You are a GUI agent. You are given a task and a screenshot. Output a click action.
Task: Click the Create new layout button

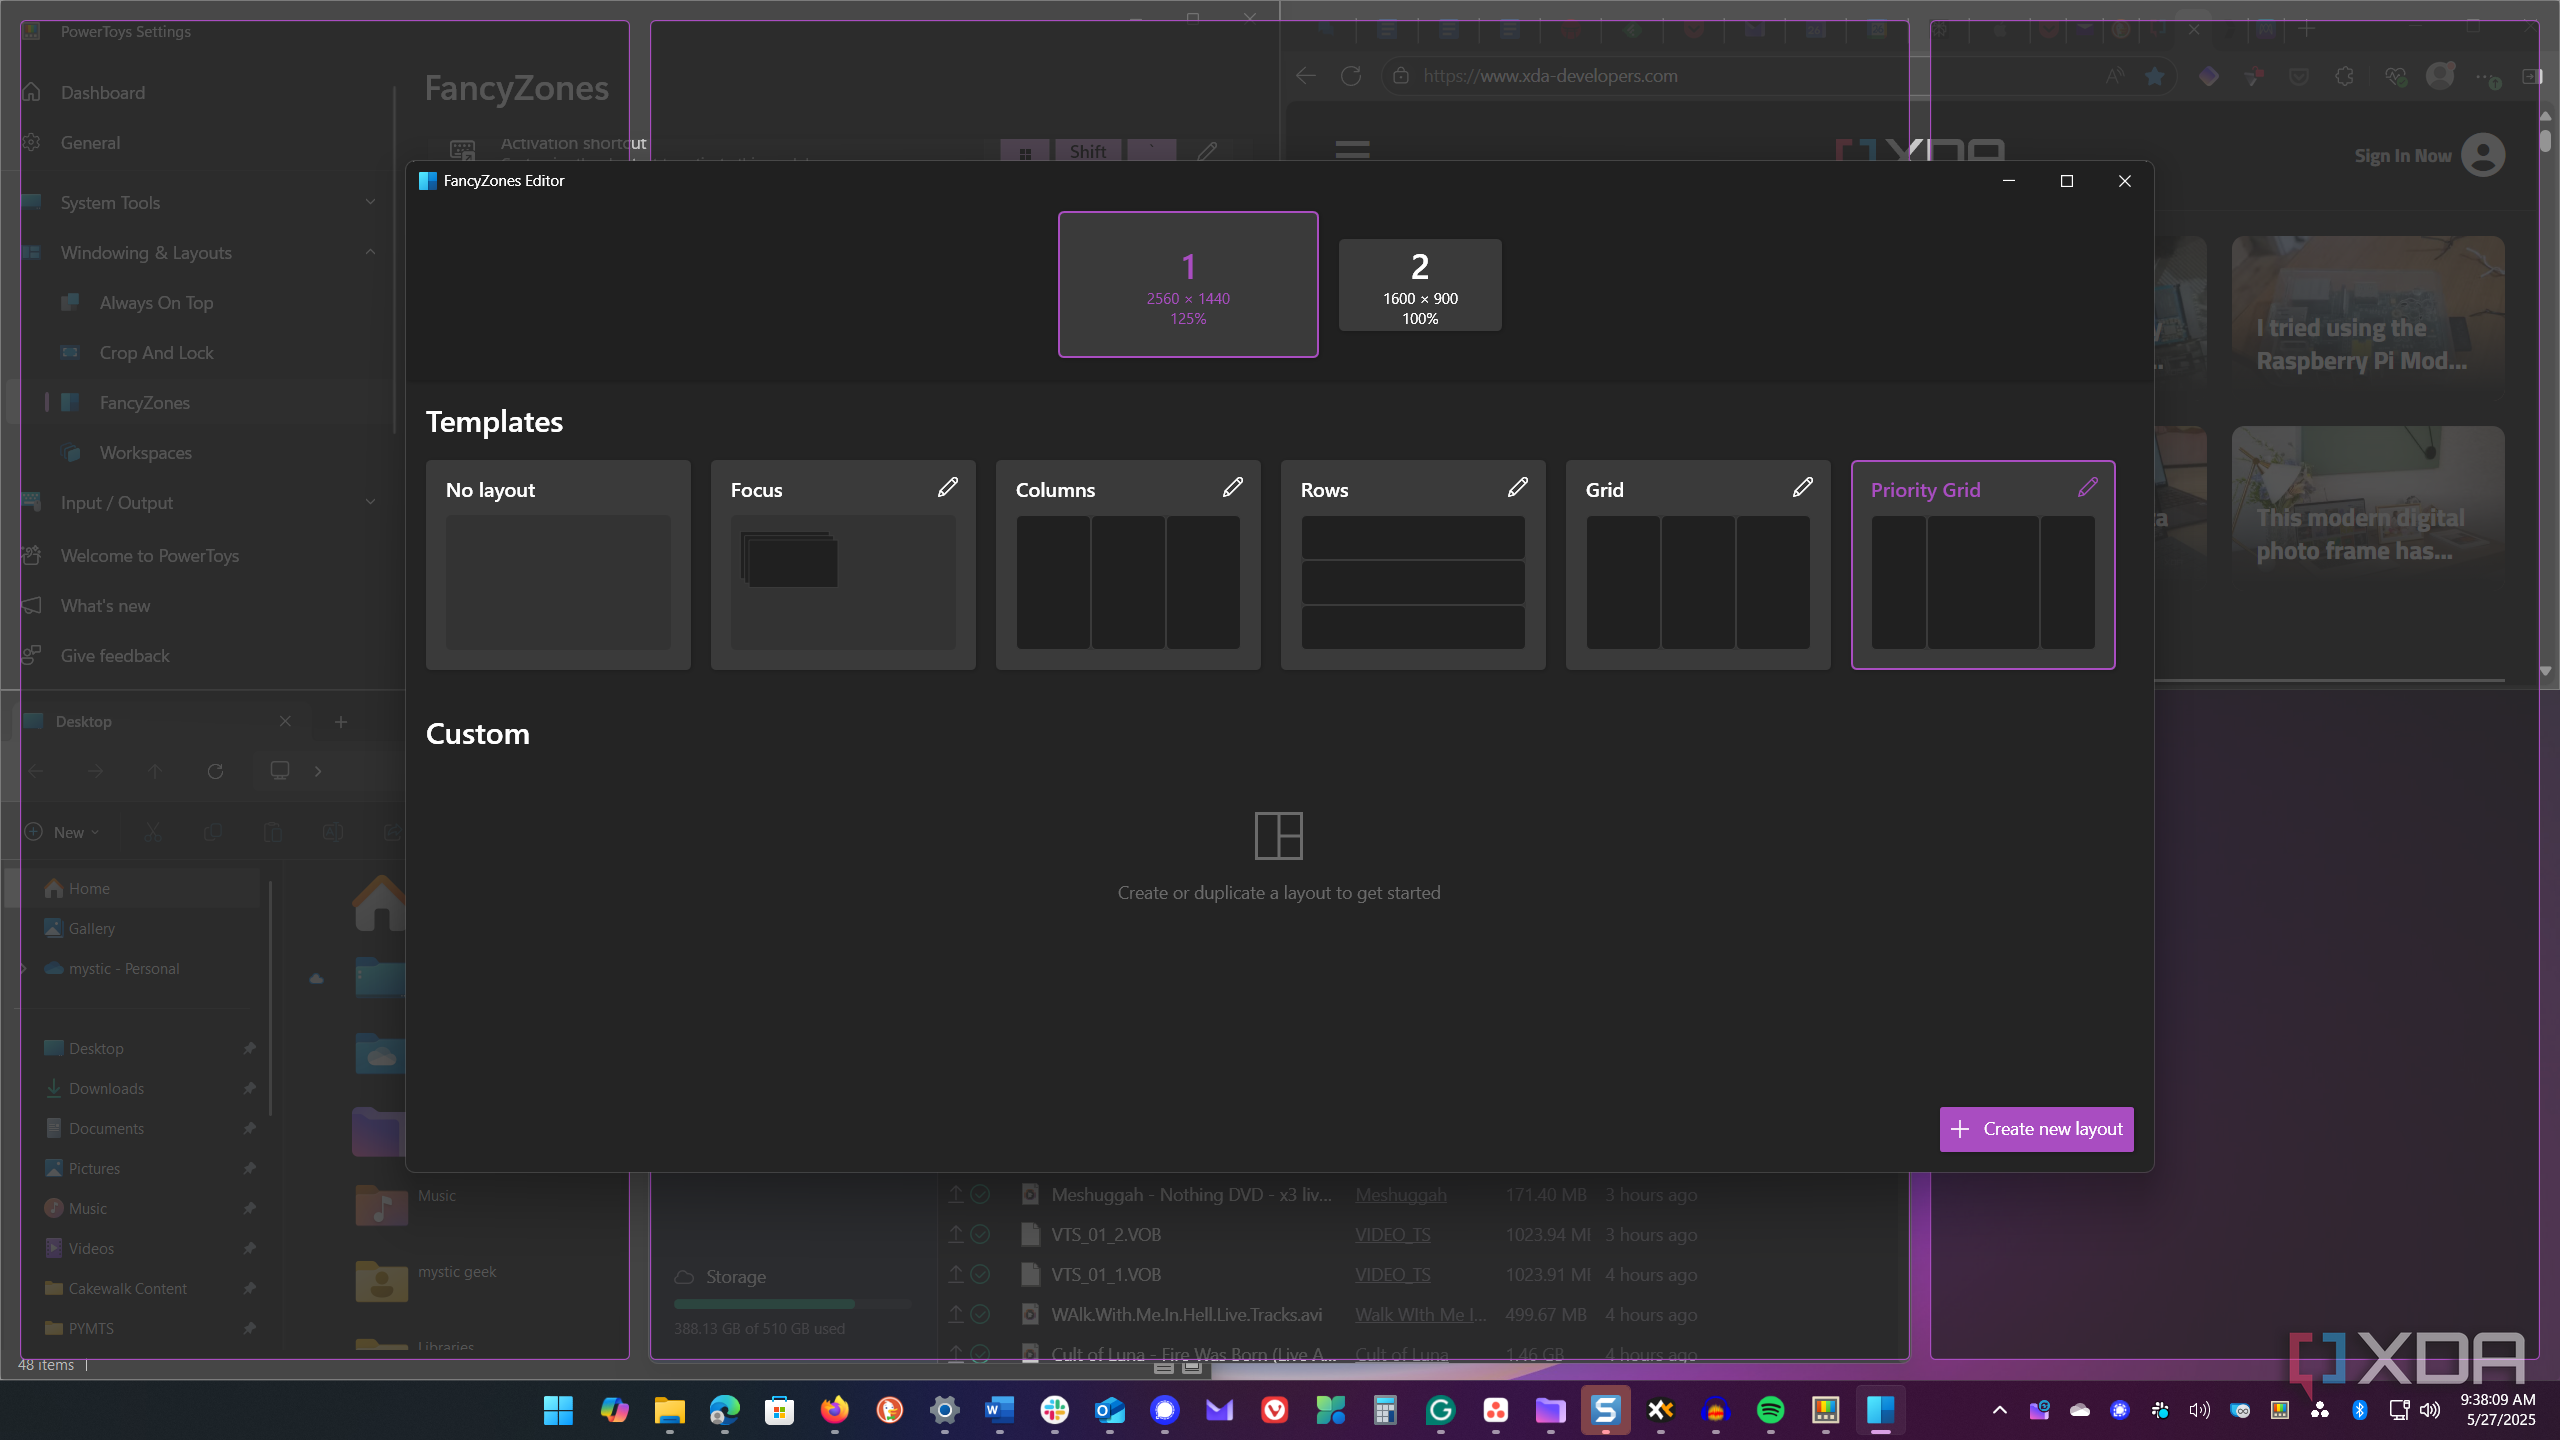2037,1129
